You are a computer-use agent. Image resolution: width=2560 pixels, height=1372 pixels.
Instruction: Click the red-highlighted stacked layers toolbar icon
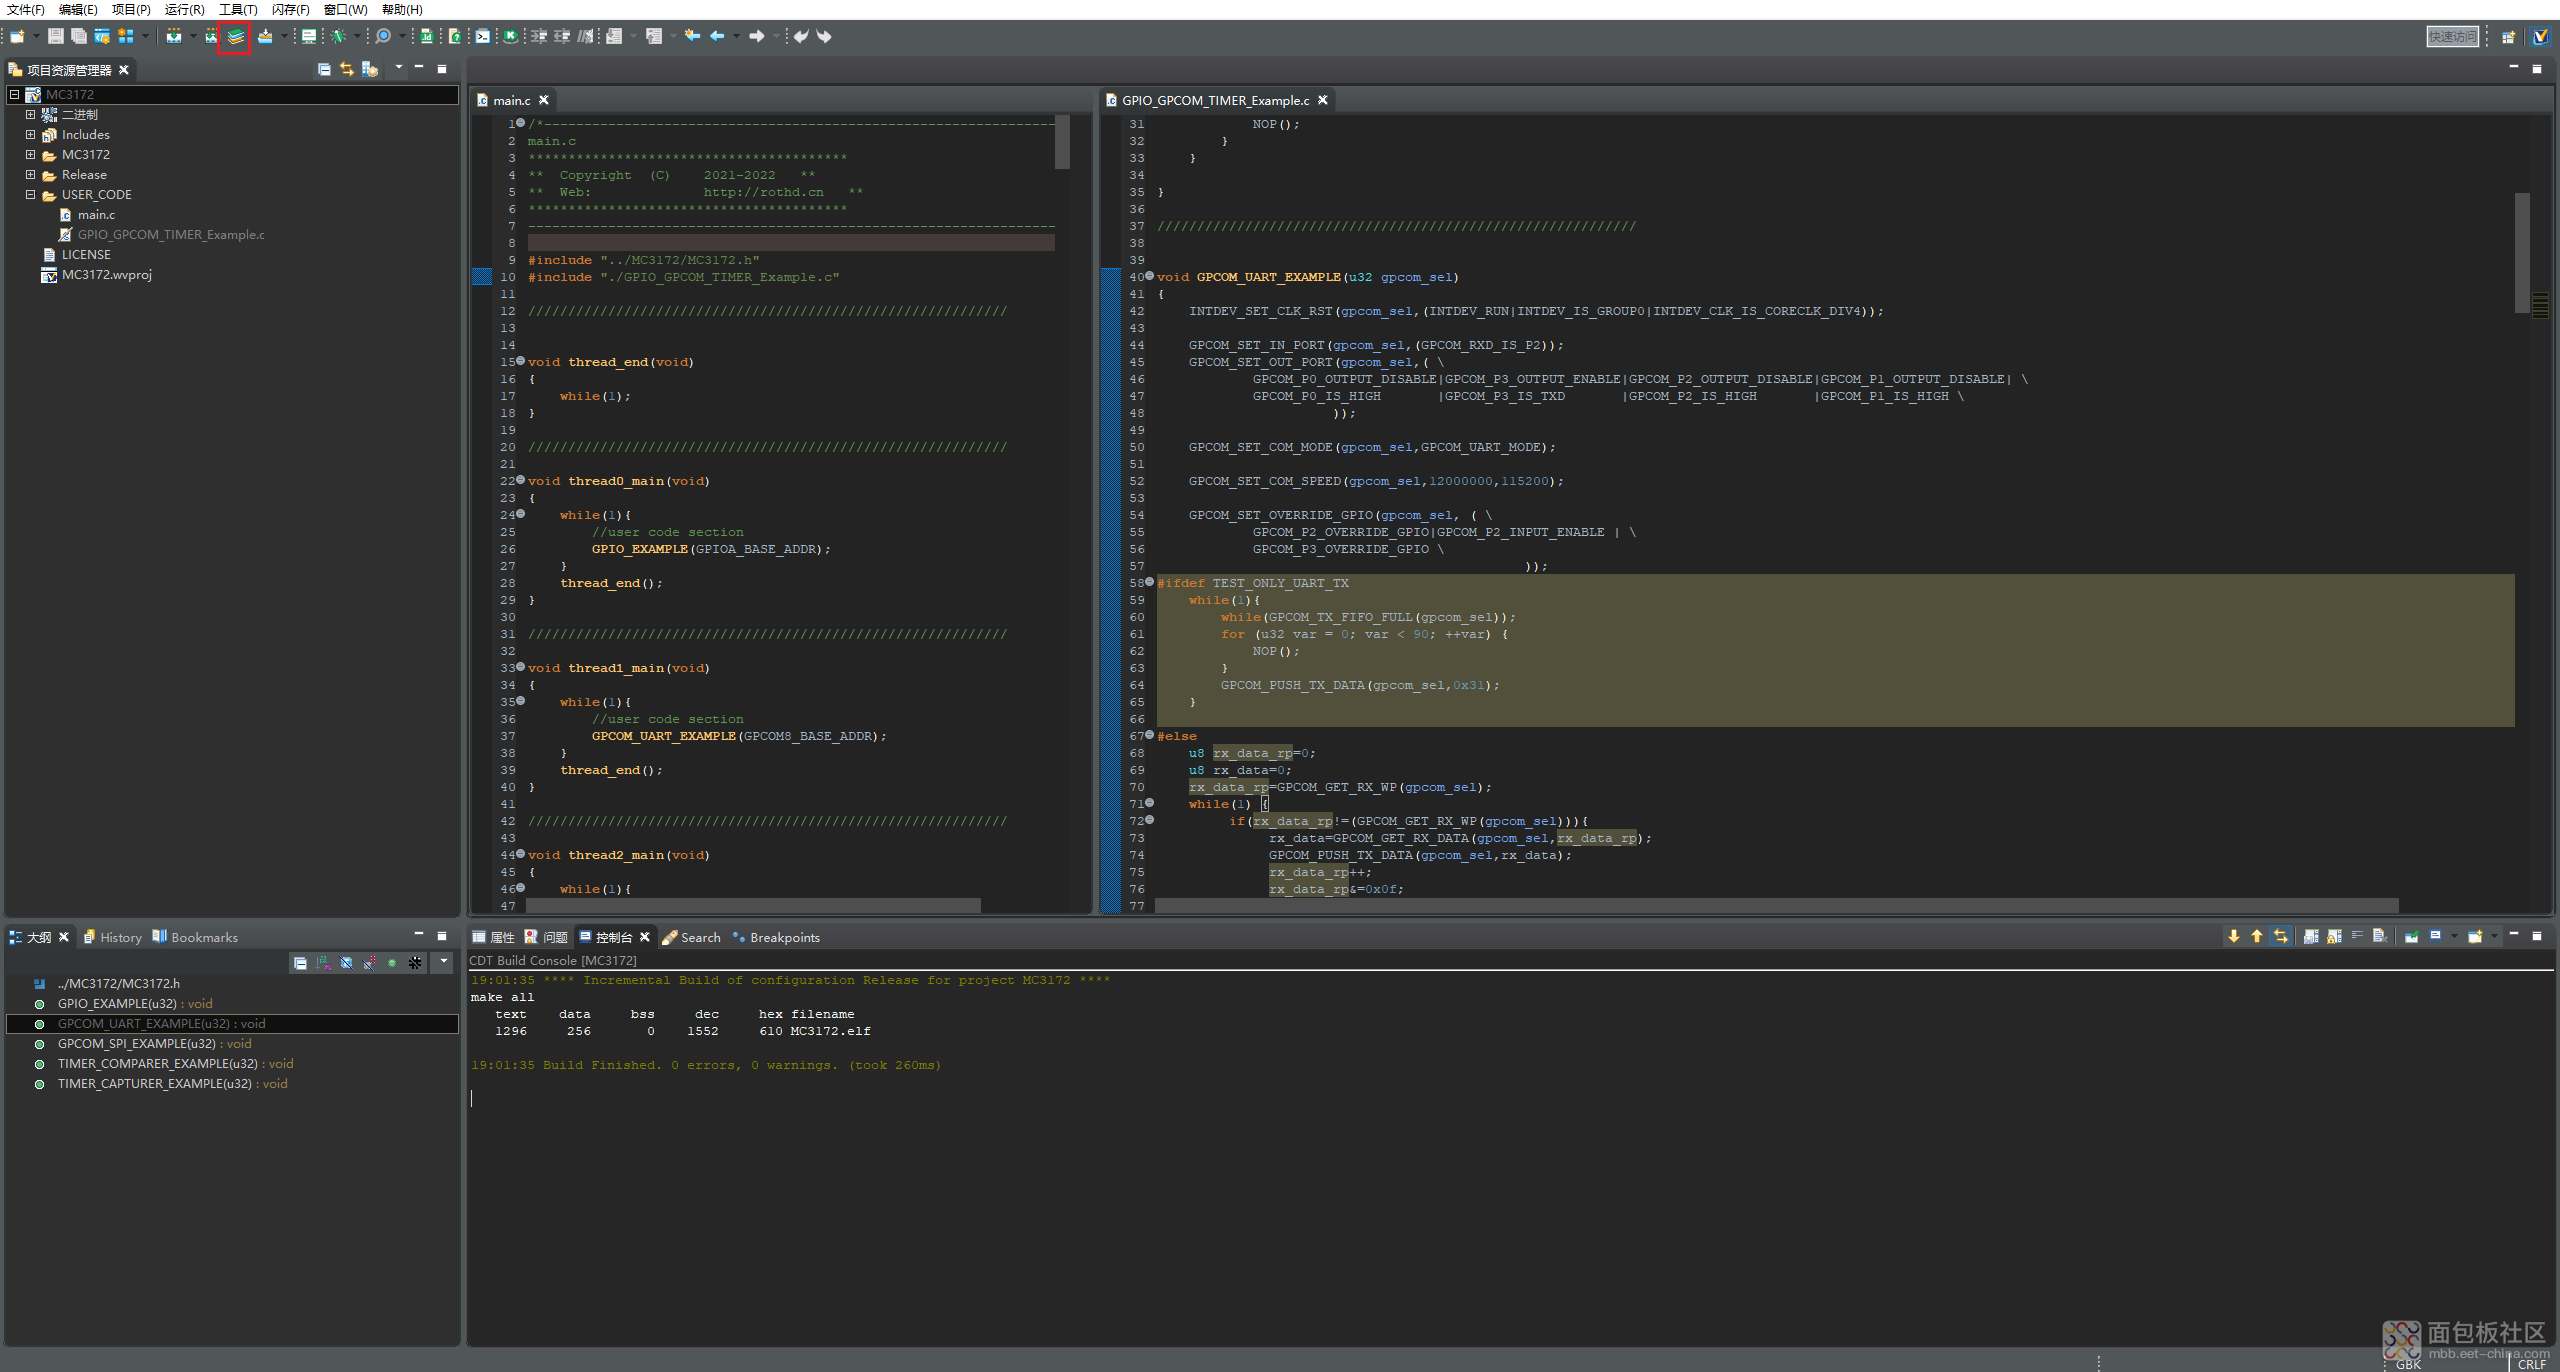click(235, 37)
